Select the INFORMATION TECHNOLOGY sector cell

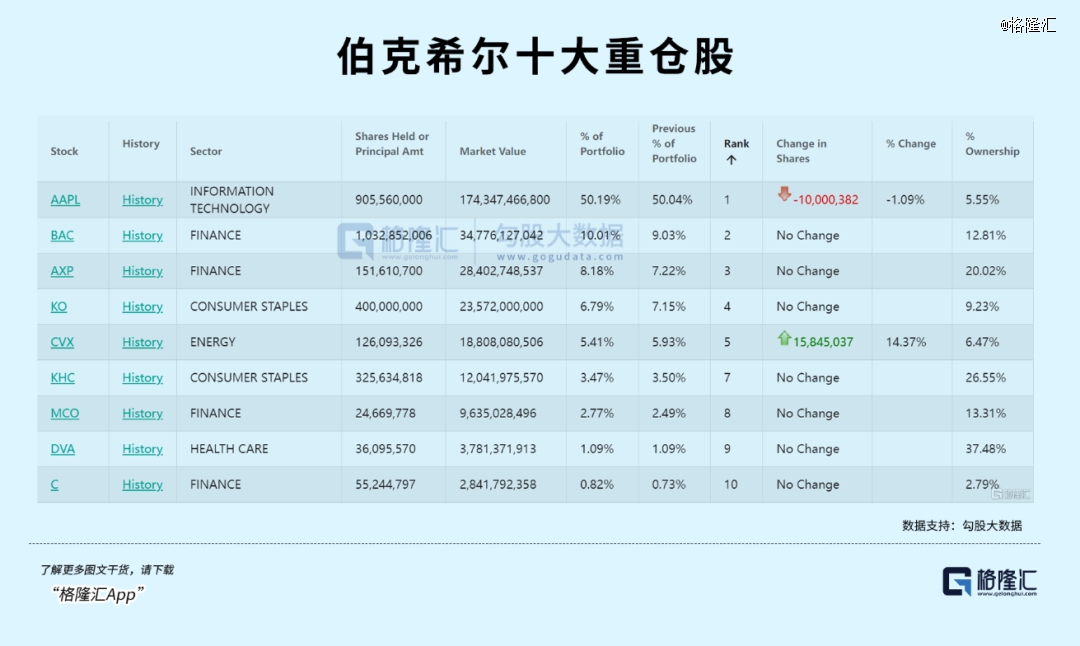point(231,200)
